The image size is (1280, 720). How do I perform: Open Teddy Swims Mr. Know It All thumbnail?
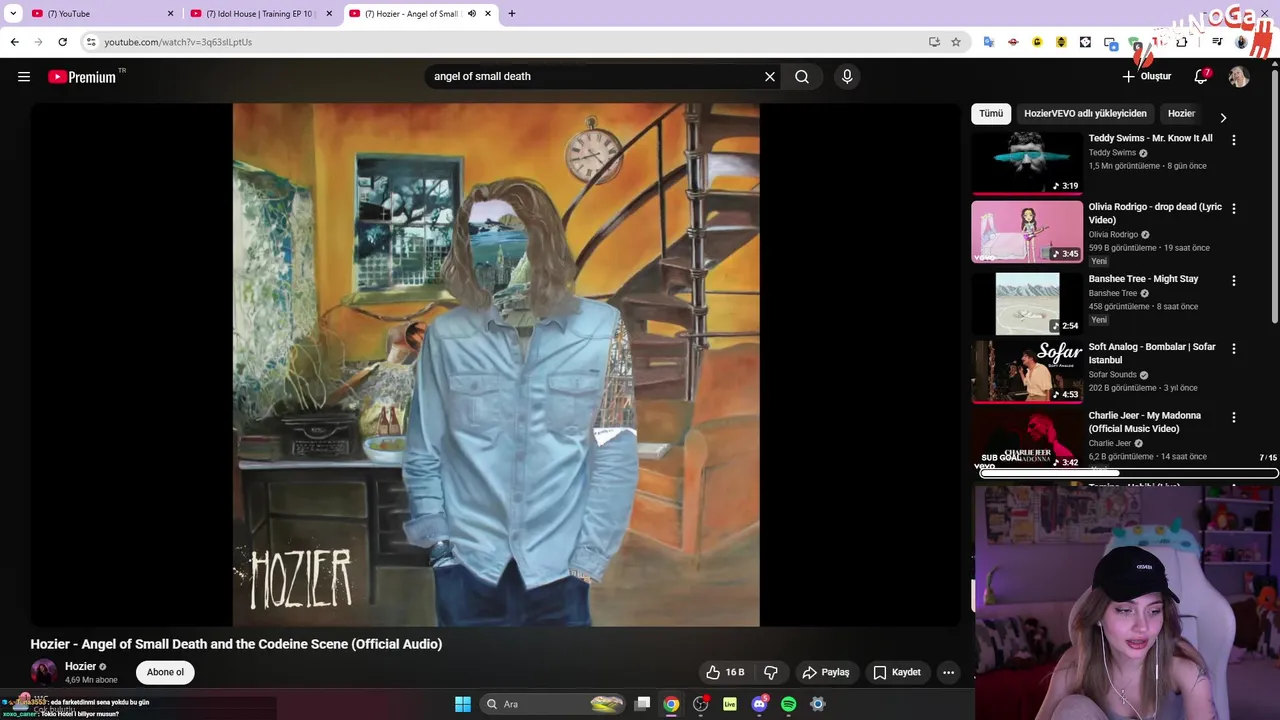coord(1027,163)
